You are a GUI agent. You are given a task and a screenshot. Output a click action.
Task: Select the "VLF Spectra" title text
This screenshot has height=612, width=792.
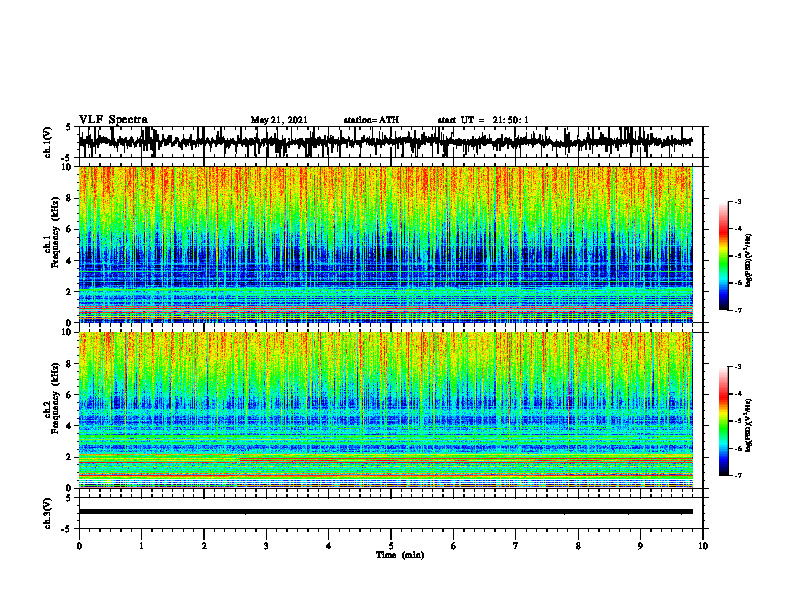(x=113, y=120)
